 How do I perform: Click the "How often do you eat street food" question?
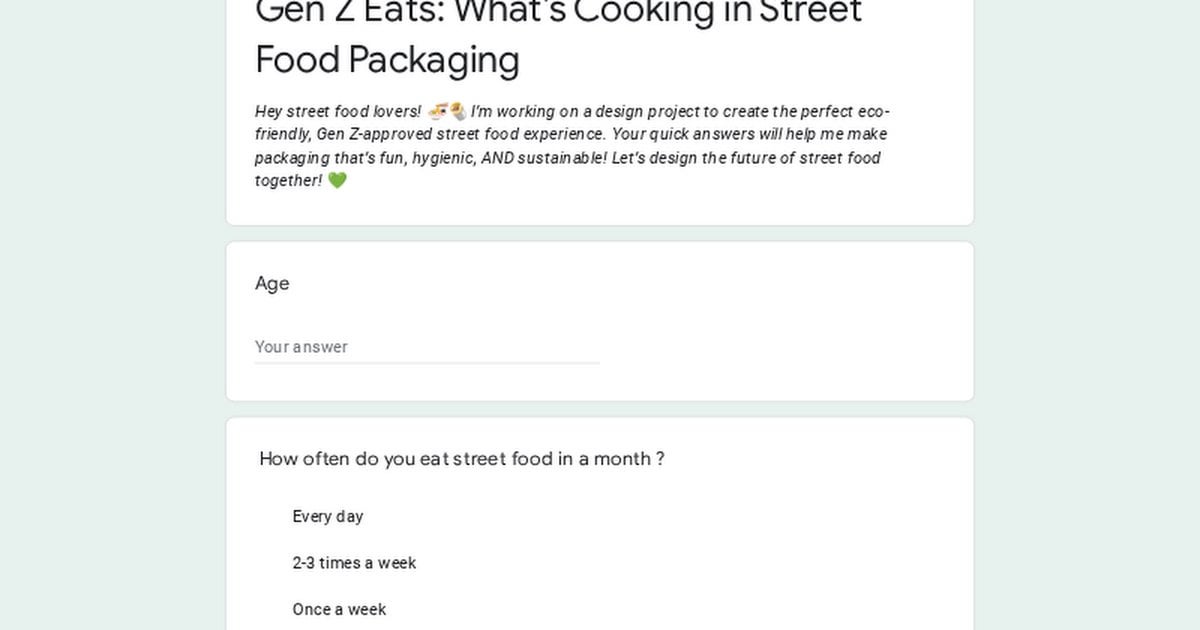(462, 459)
